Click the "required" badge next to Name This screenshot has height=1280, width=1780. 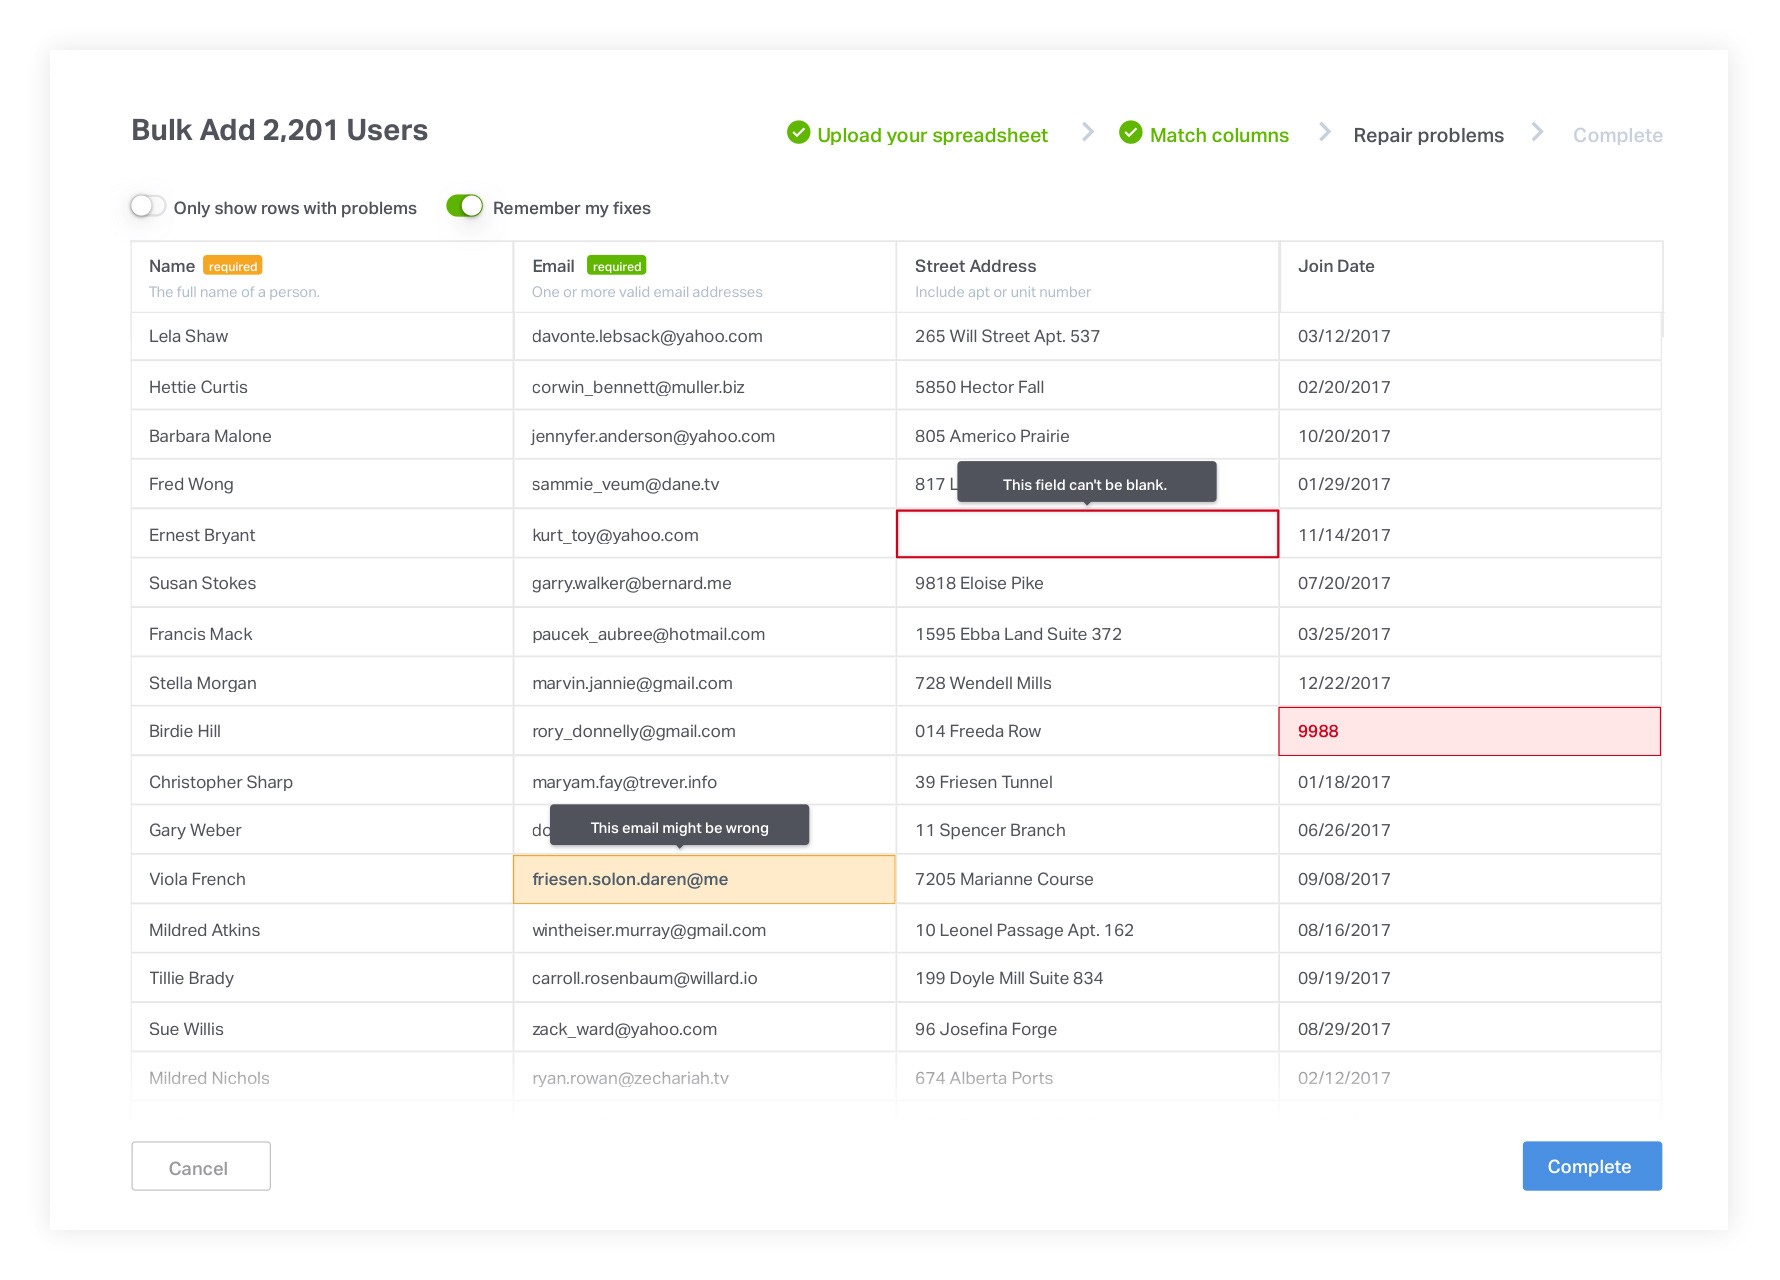point(233,265)
